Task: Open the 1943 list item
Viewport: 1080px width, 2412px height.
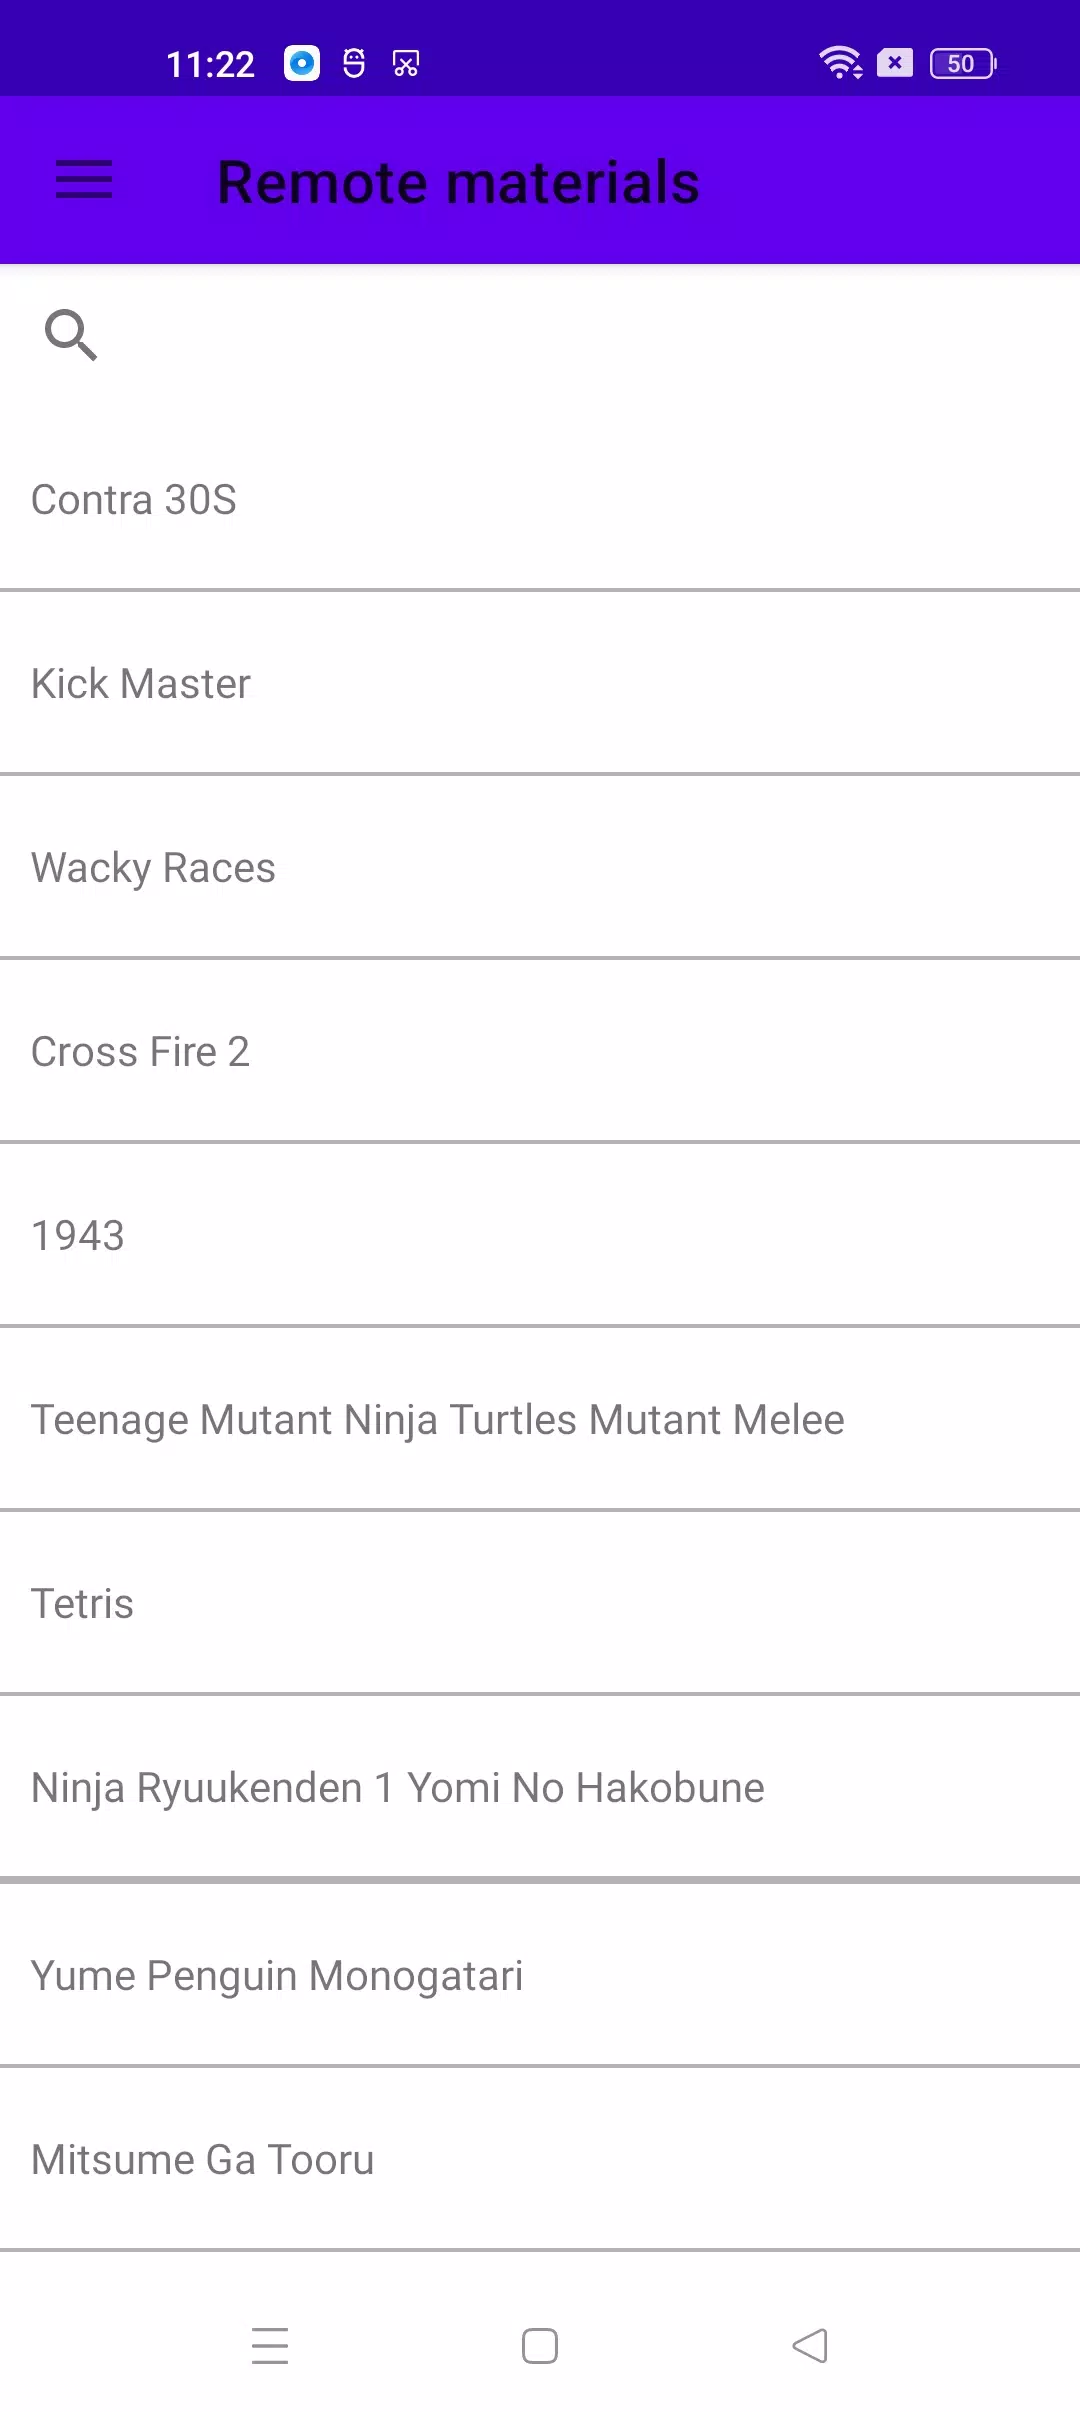Action: (78, 1236)
